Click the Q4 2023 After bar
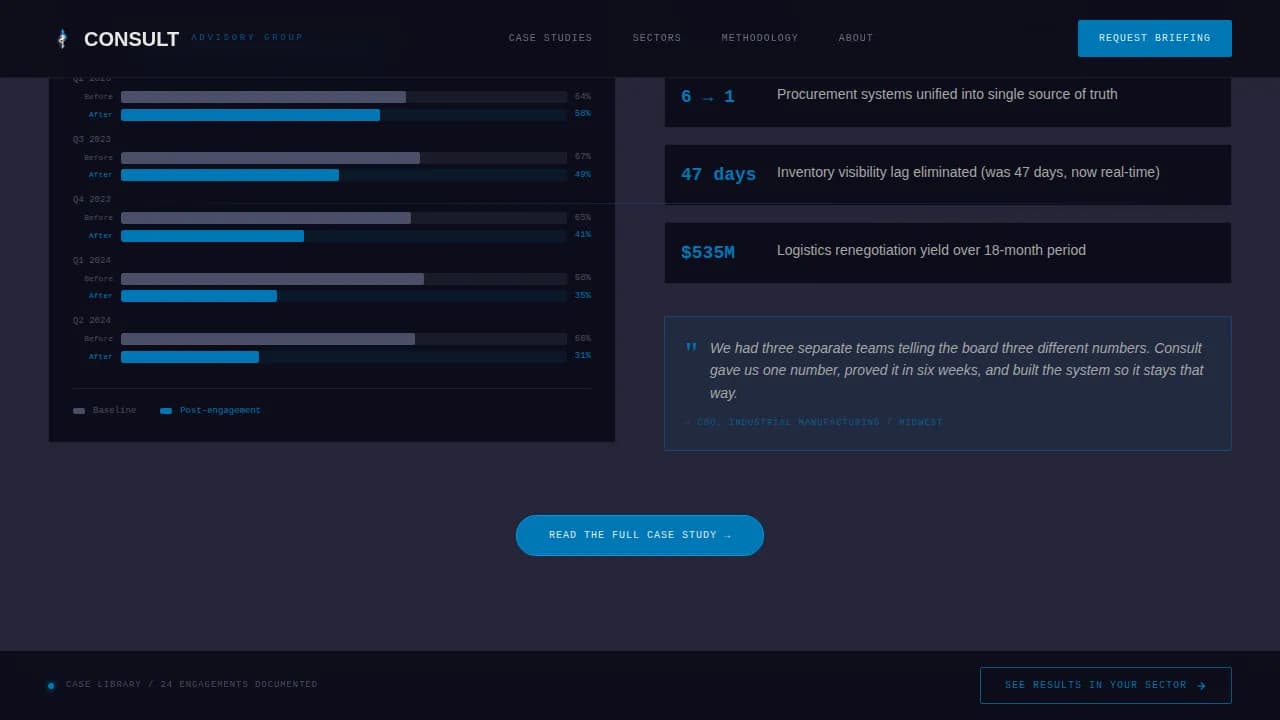This screenshot has width=1280, height=720. 212,236
